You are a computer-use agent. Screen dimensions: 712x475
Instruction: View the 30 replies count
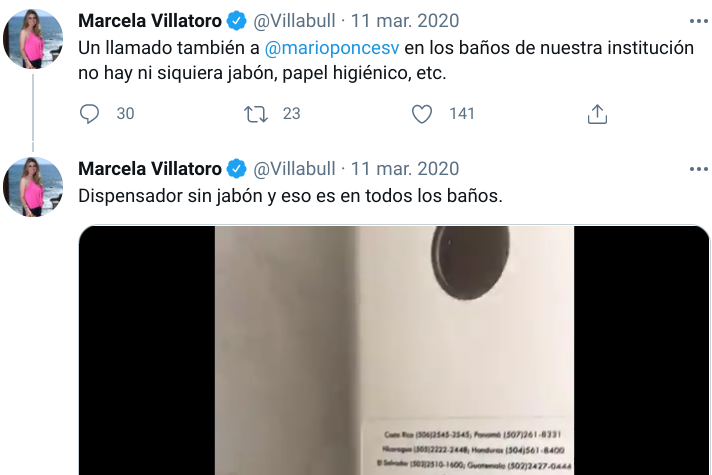pos(125,114)
